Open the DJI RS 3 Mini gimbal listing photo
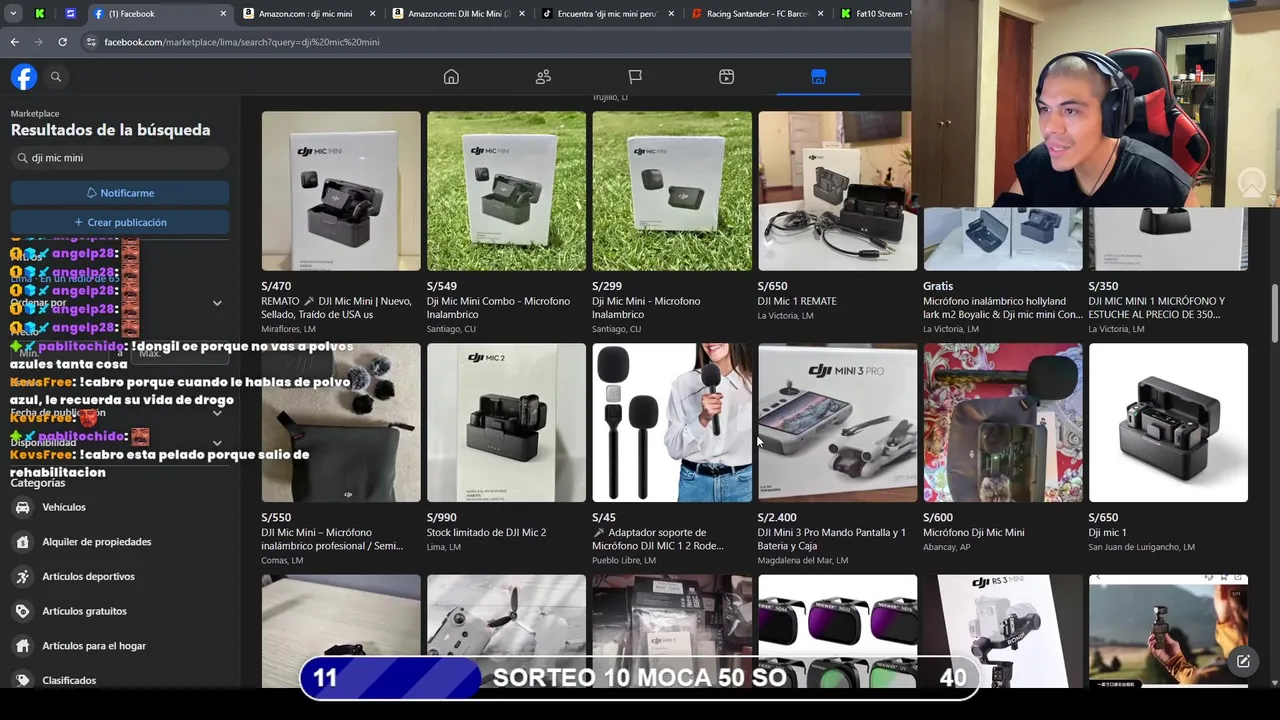The height and width of the screenshot is (720, 1280). 1003,631
